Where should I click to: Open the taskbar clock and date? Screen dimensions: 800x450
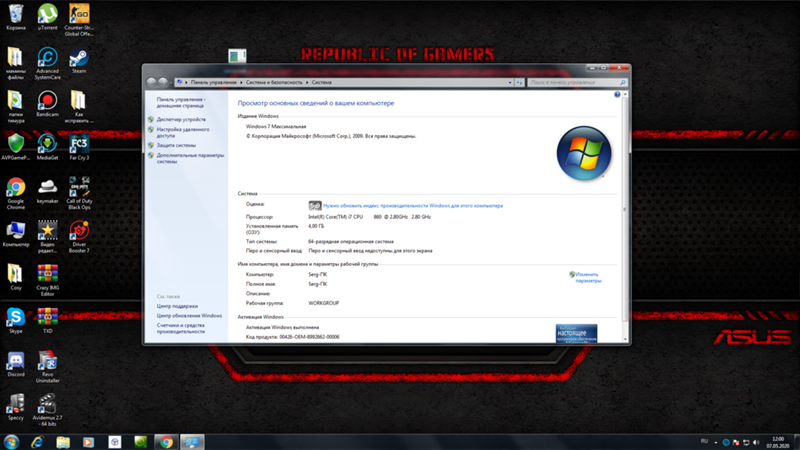778,442
